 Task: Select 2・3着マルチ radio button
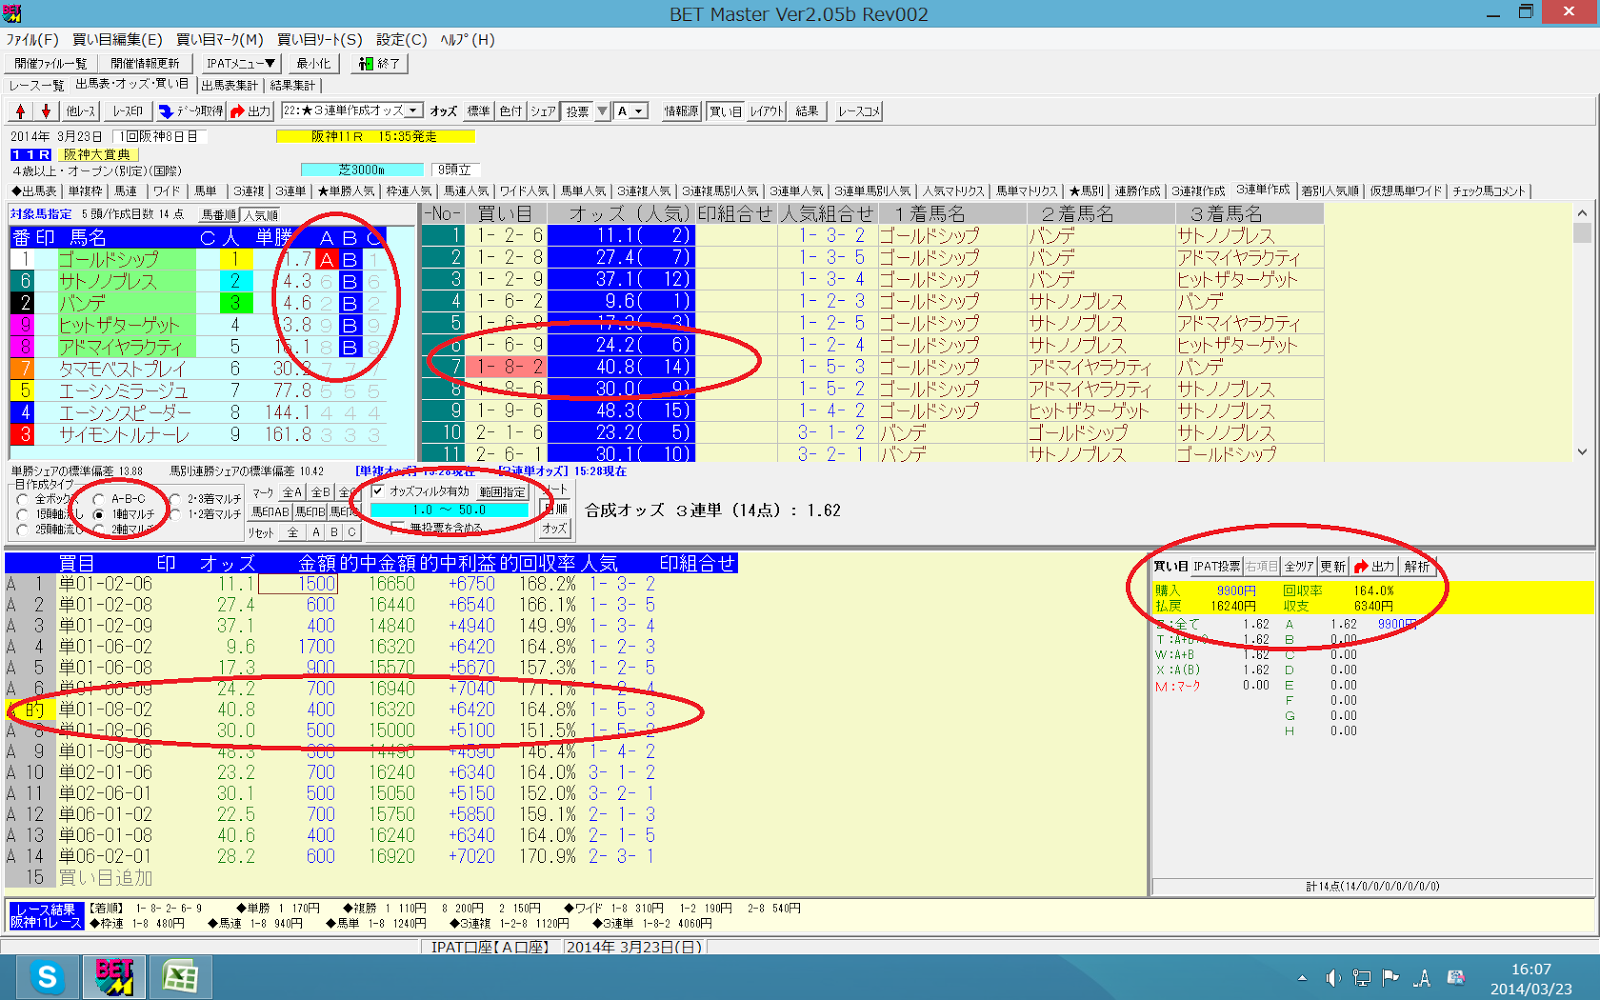point(174,499)
